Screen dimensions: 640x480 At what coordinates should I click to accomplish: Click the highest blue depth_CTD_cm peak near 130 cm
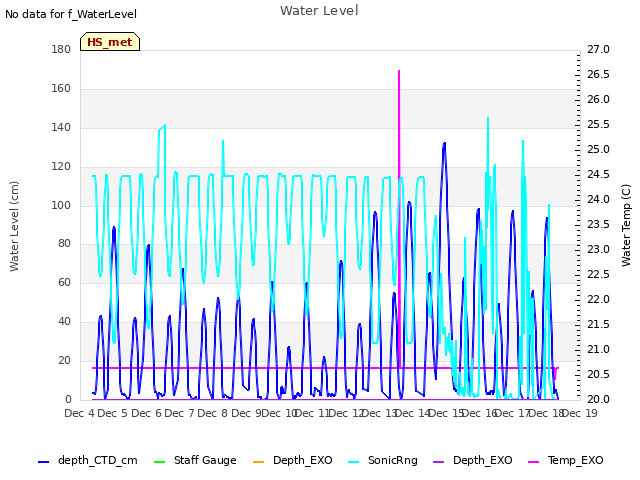(444, 144)
